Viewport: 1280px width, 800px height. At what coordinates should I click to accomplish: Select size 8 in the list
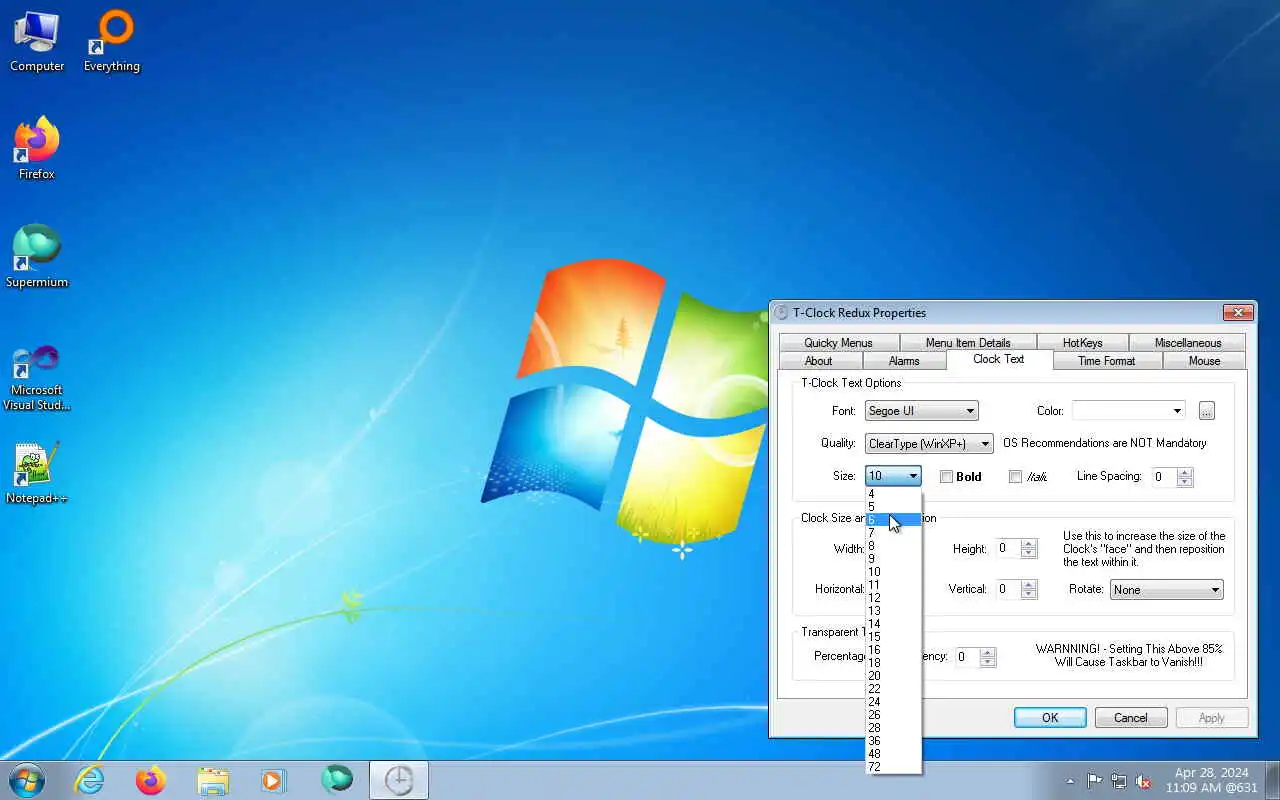893,546
